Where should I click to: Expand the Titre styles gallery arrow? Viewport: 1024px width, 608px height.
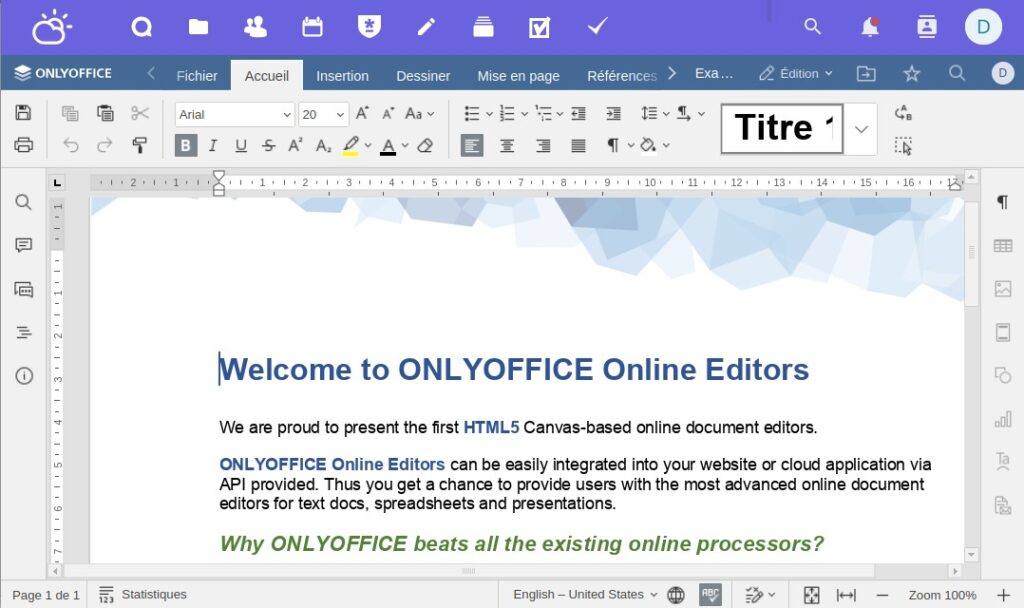pyautogui.click(x=861, y=129)
